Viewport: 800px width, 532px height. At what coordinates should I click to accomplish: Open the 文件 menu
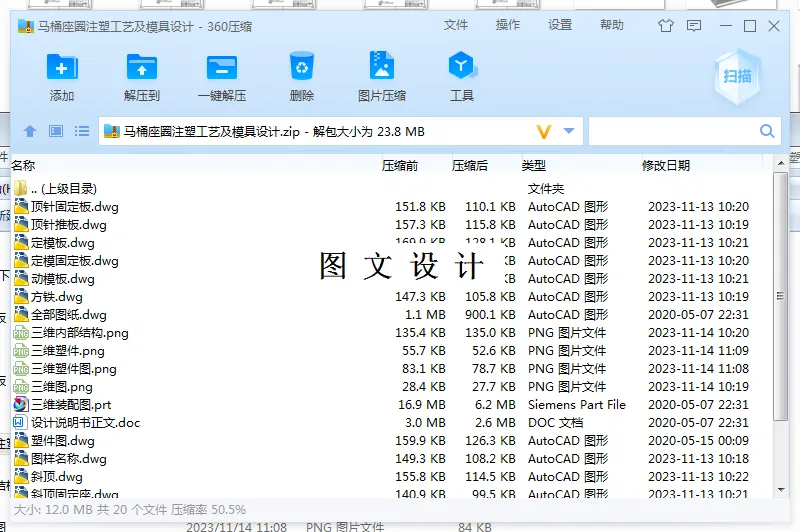coord(456,25)
